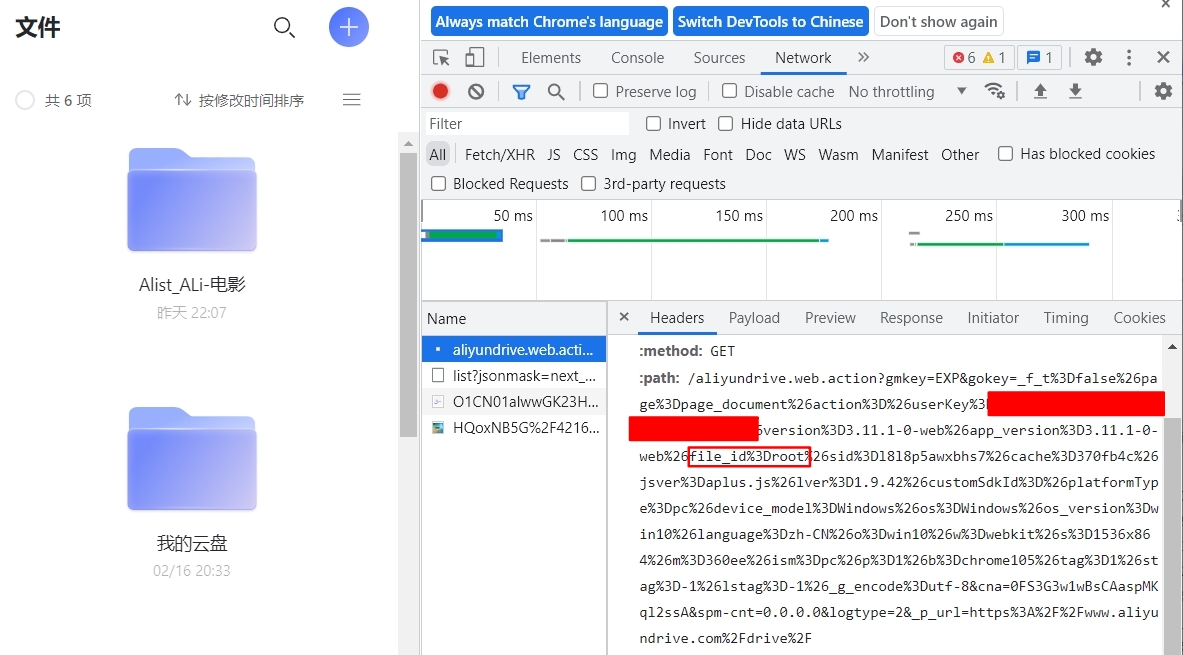Filter requests by Fetch/XHR

[x=499, y=154]
